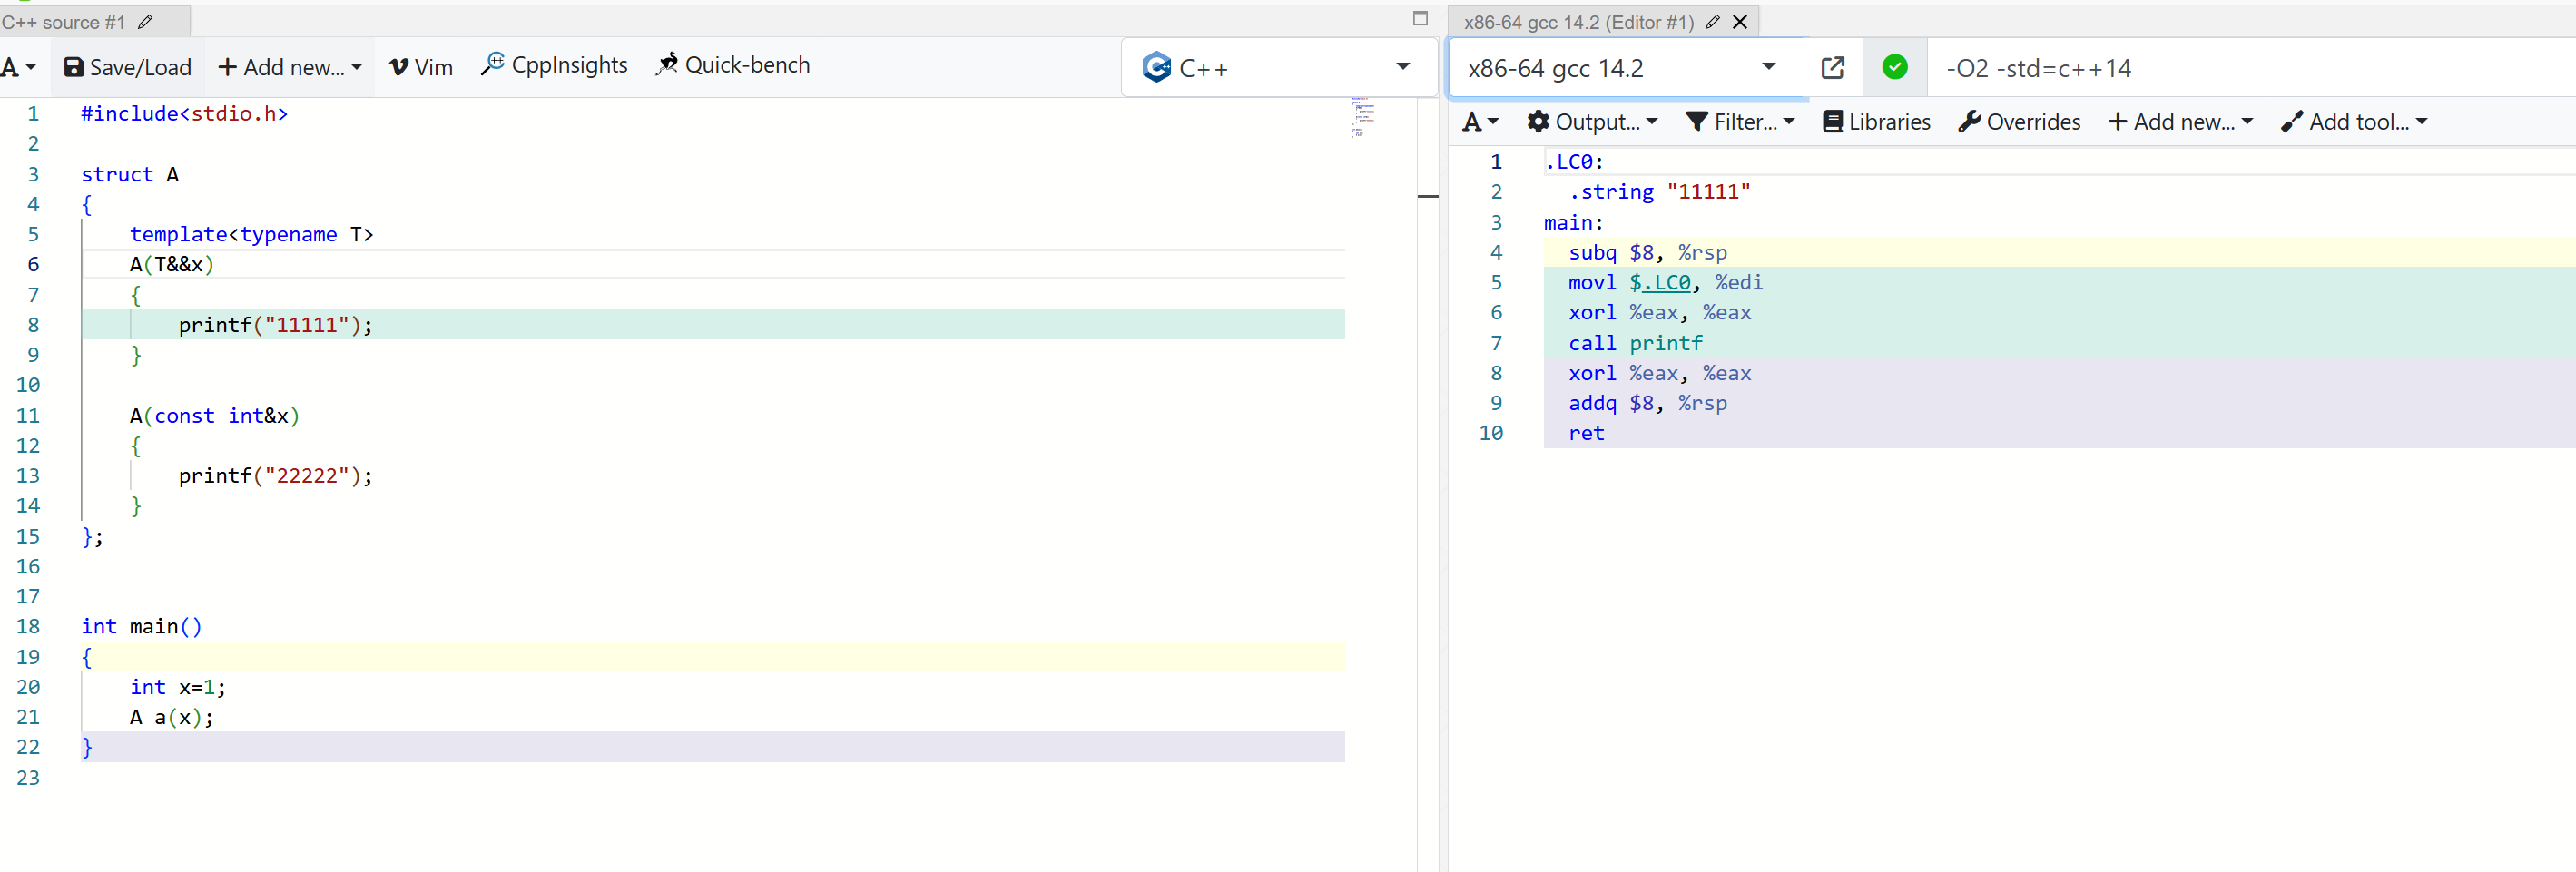Click the green compilation status check icon

(x=1894, y=67)
